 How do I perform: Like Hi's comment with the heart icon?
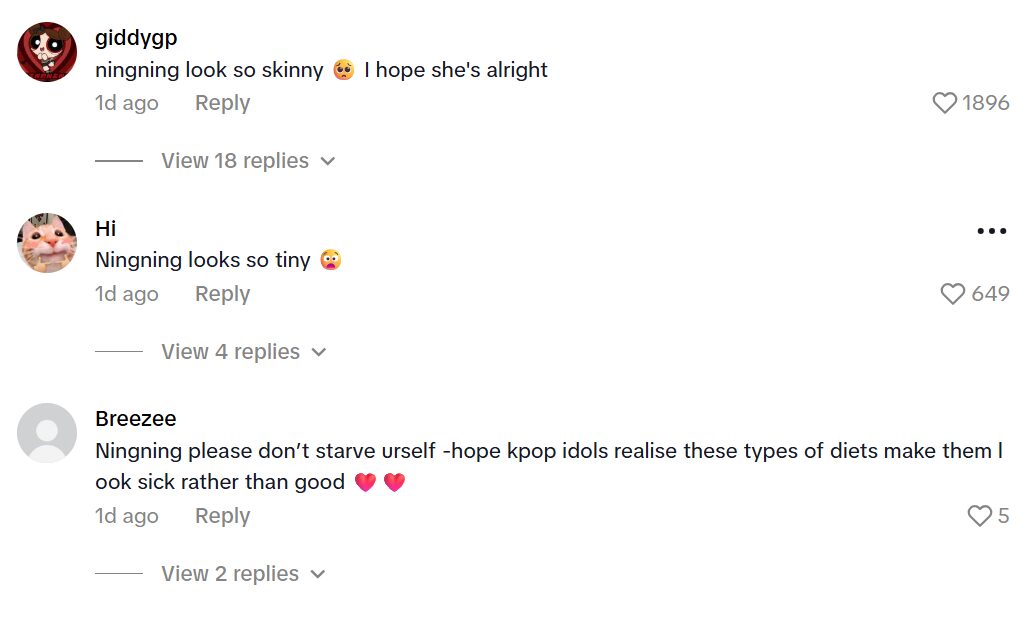(953, 294)
